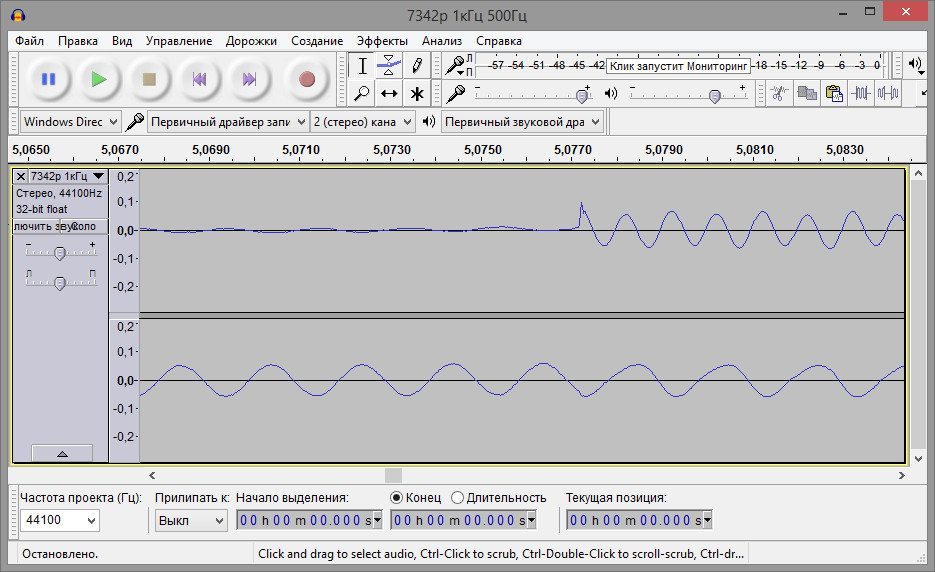Open the Первичный драйвер записи input device dropdown
This screenshot has width=935, height=572.
click(x=228, y=122)
